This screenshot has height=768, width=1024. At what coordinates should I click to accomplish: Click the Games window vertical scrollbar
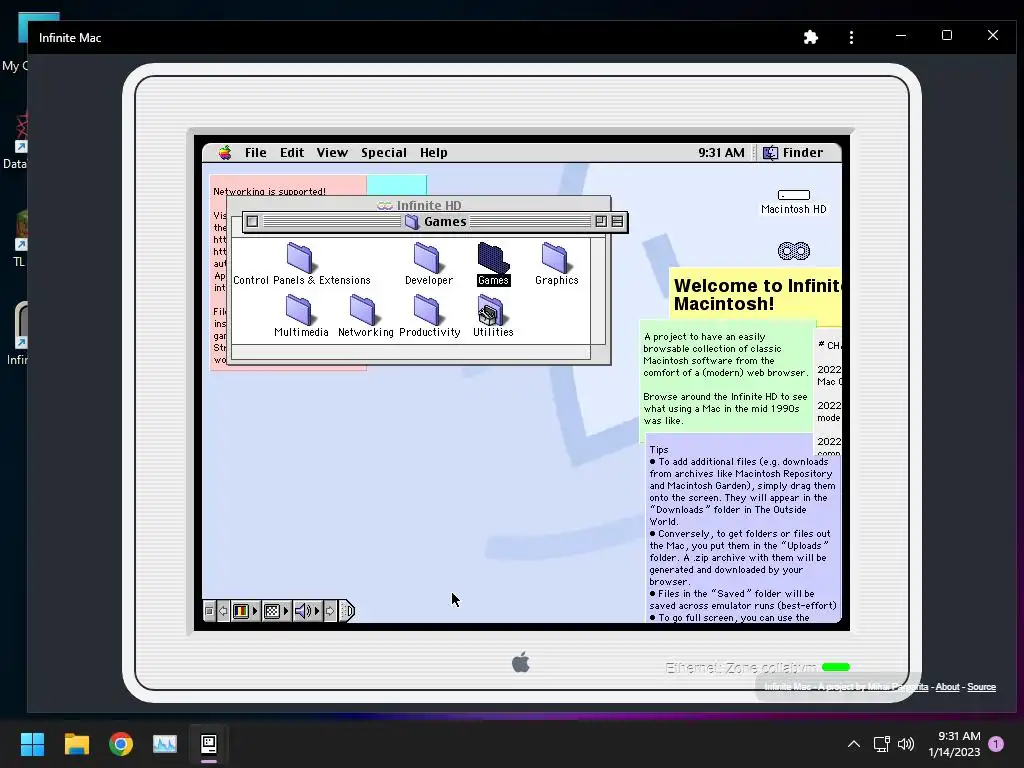click(598, 291)
